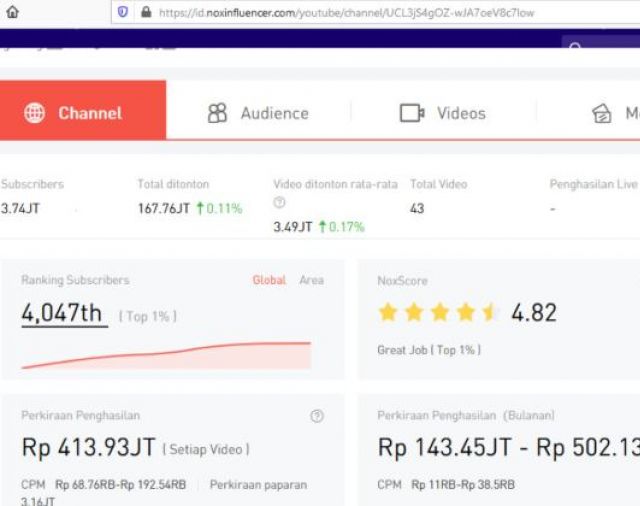
Task: Click the subscribers ranking trend chart
Action: (x=166, y=355)
